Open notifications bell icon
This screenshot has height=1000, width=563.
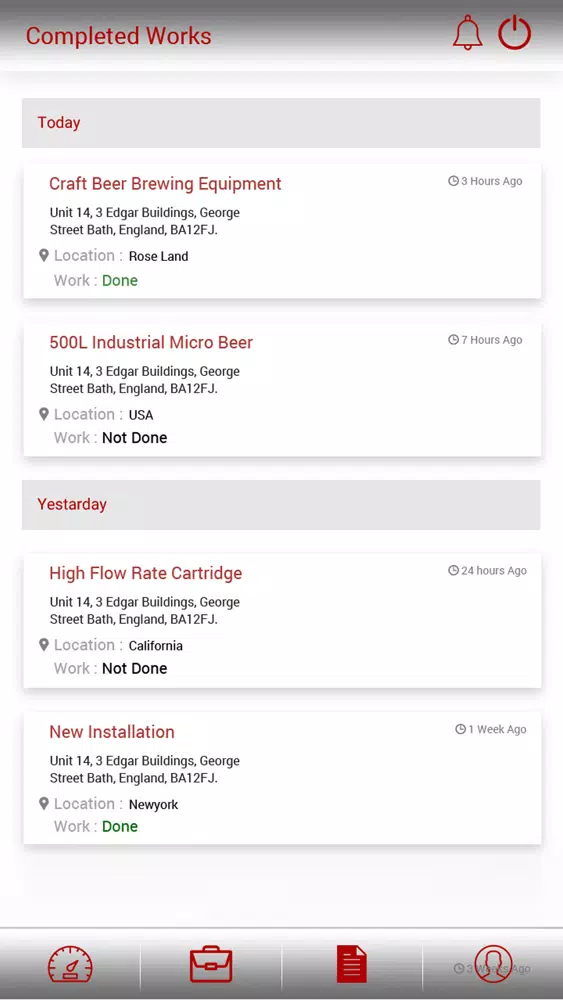point(467,33)
